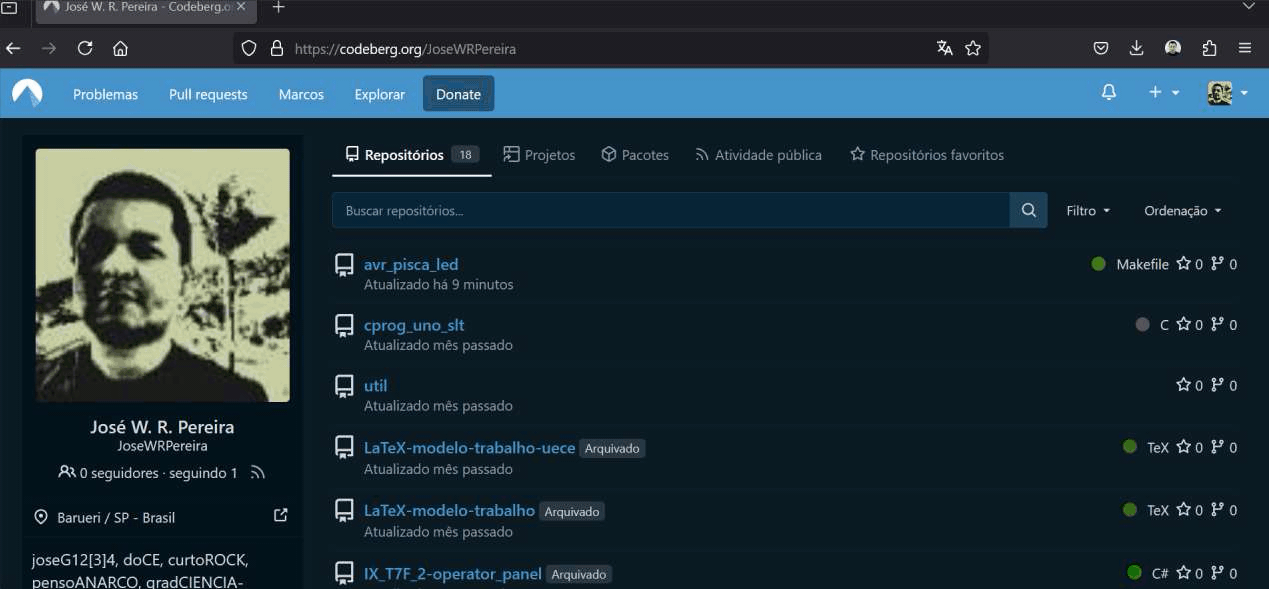This screenshot has height=589, width=1269.
Task: Click the Codeberg logo in the navigation bar
Action: point(25,93)
